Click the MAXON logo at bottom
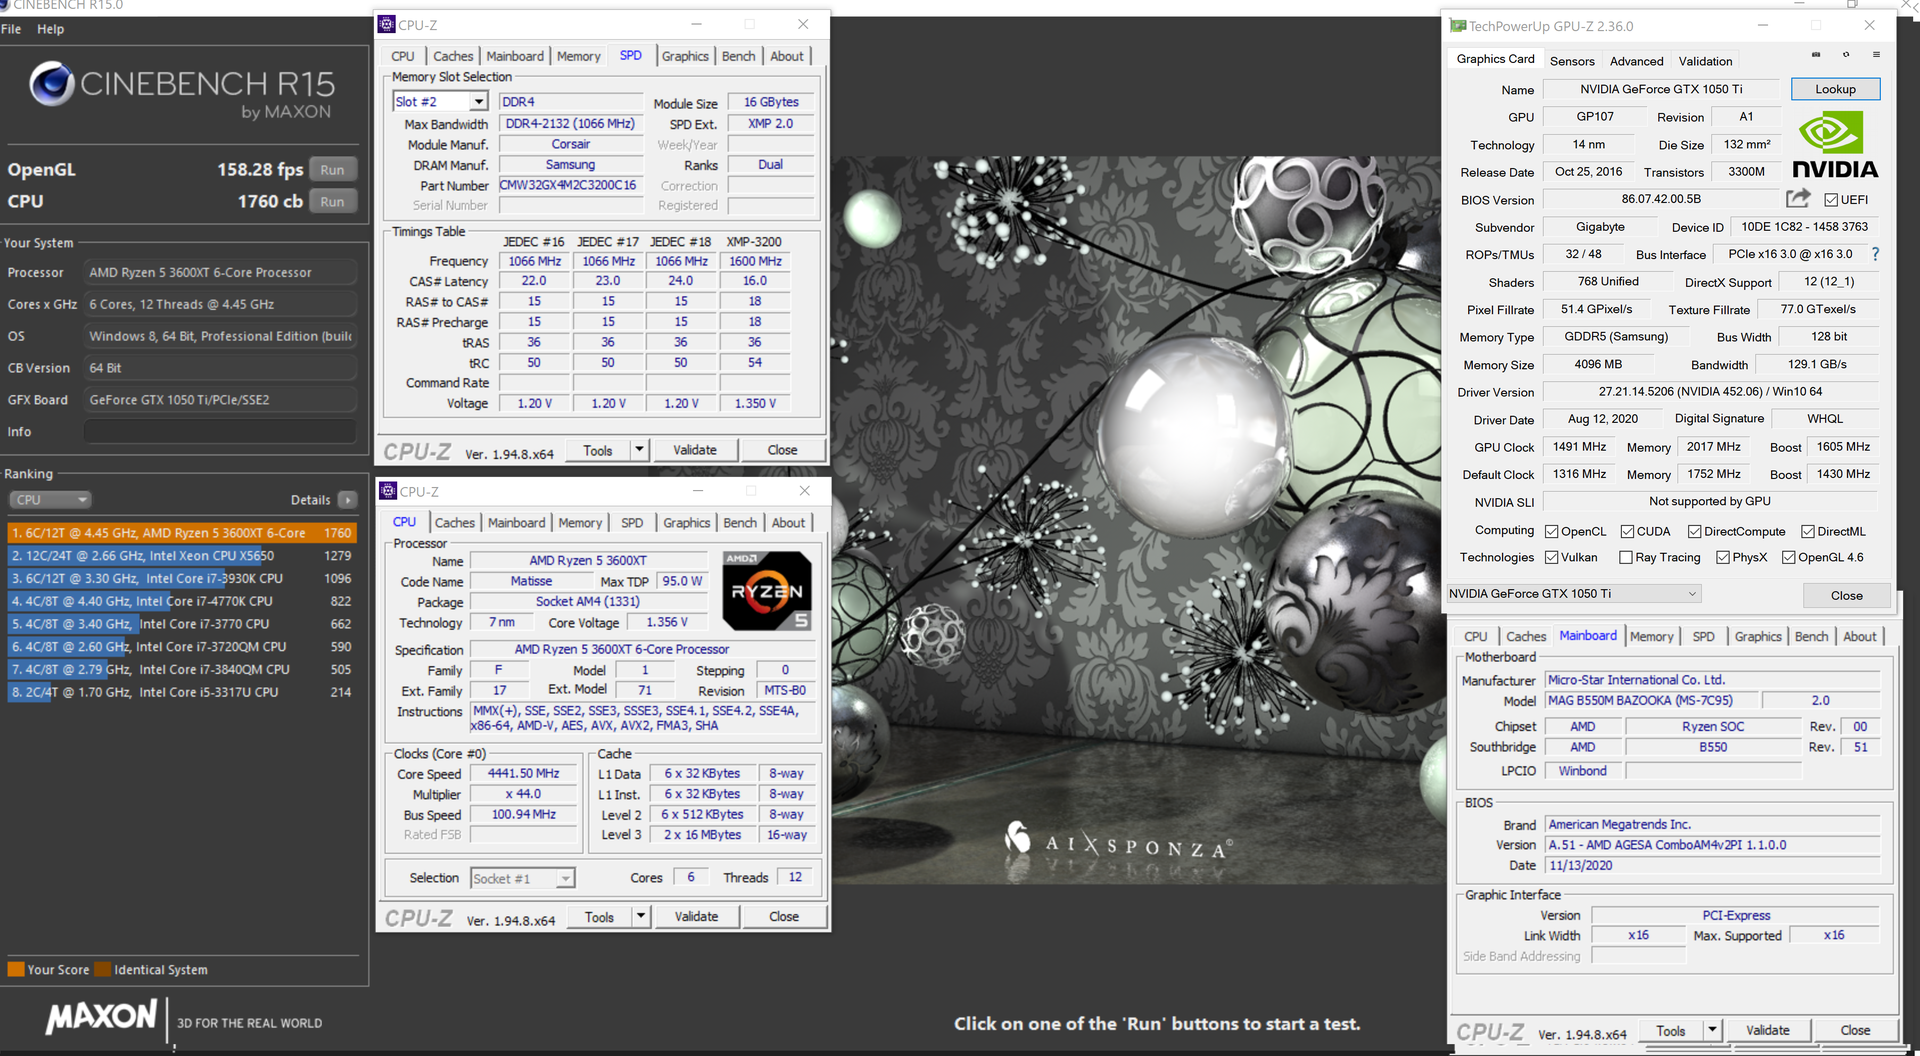Image resolution: width=1920 pixels, height=1056 pixels. 102,1017
